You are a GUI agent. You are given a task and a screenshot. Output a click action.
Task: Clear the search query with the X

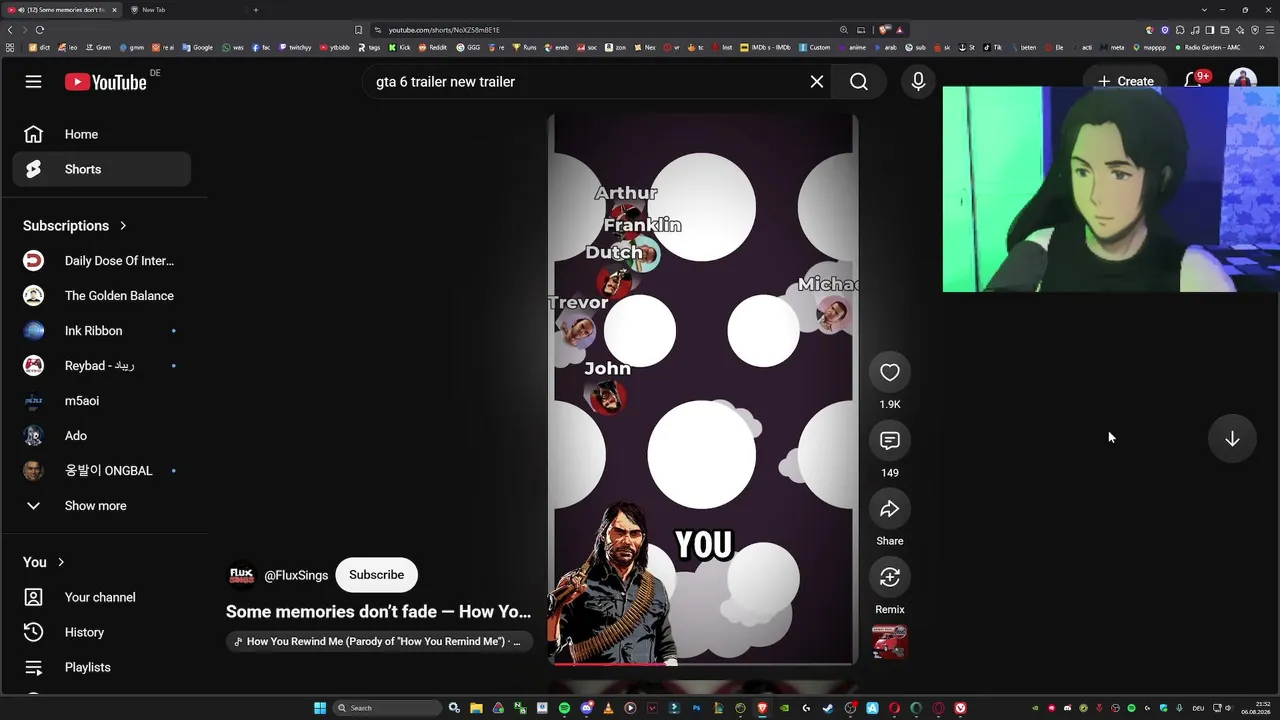click(x=817, y=82)
